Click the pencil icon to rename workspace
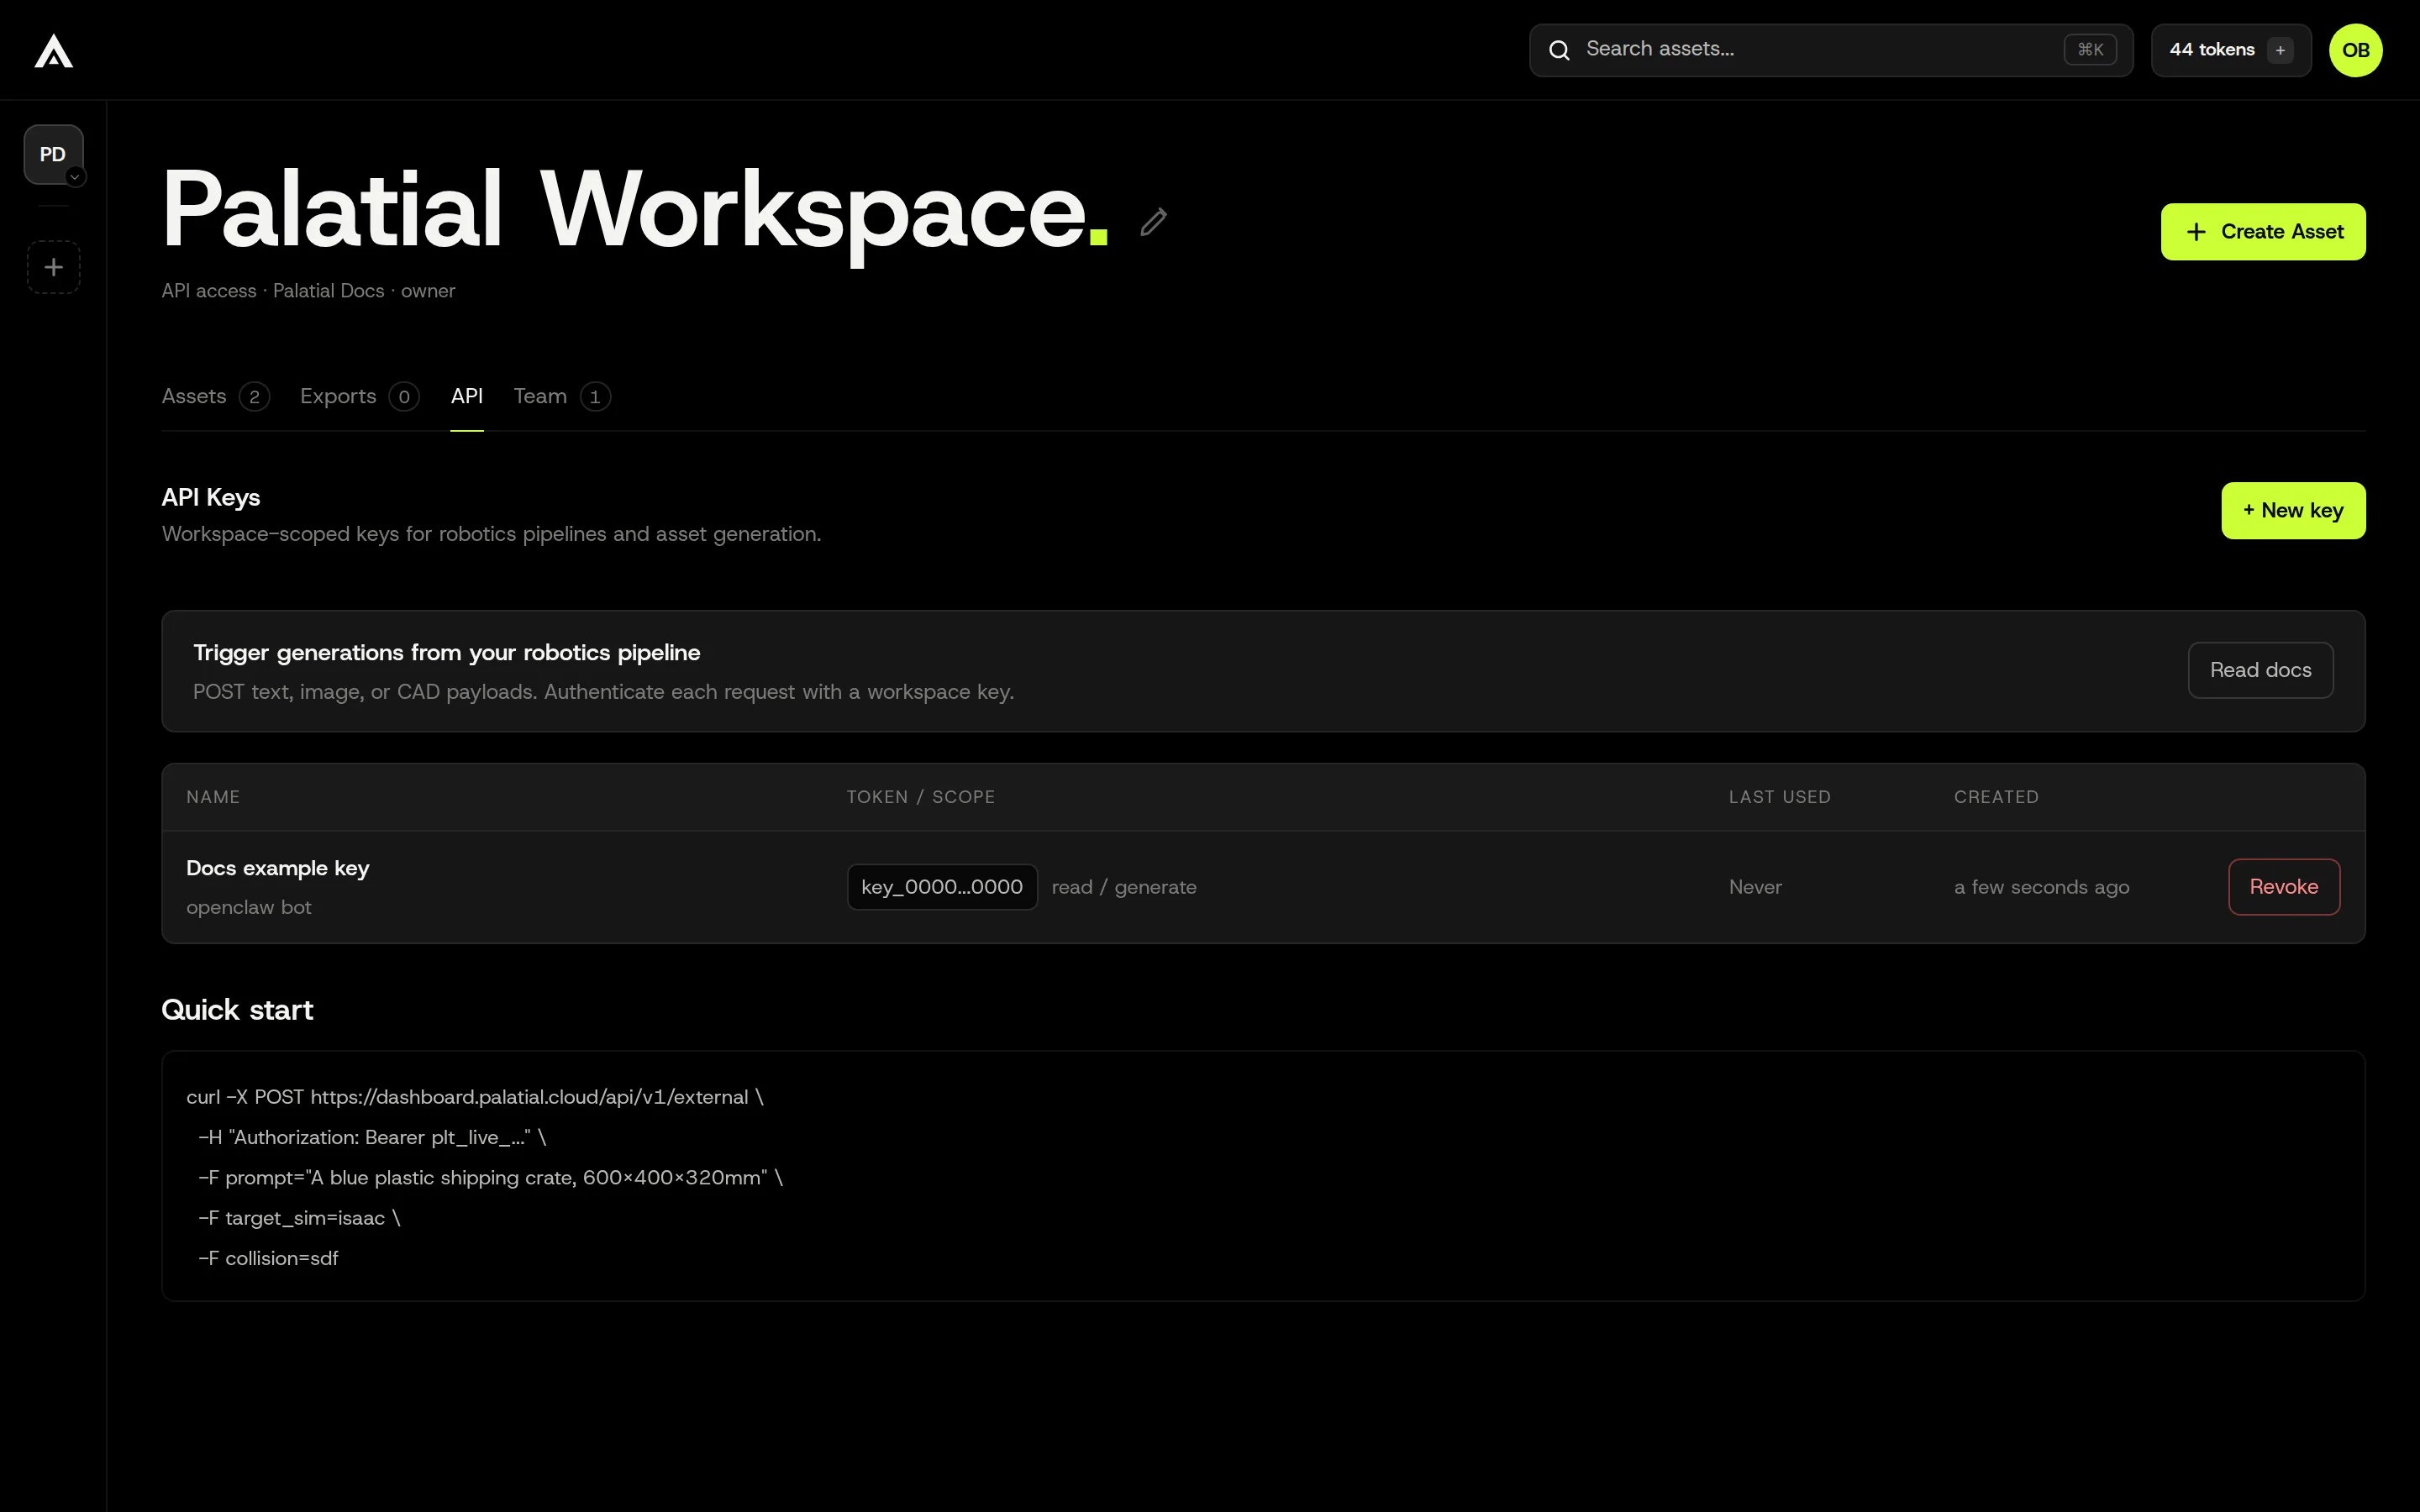This screenshot has height=1512, width=2420. coord(1153,222)
